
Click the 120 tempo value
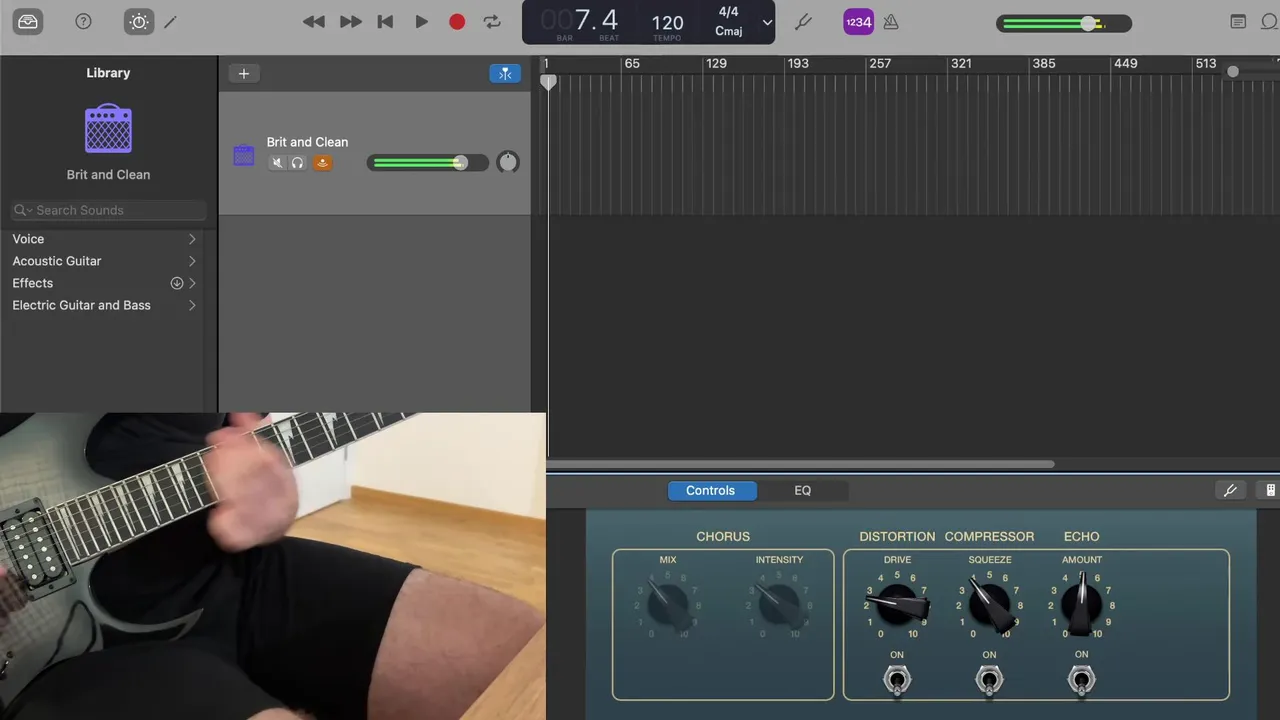[668, 23]
